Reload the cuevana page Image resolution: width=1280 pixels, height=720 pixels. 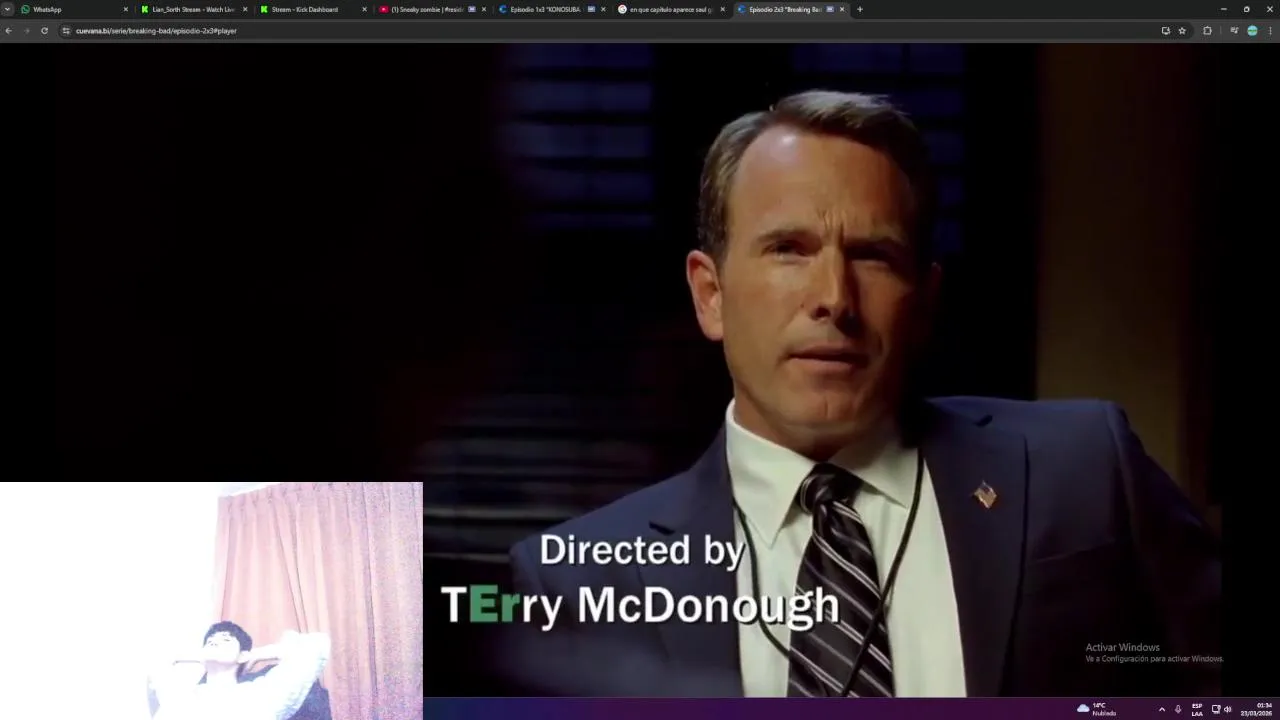coord(44,31)
